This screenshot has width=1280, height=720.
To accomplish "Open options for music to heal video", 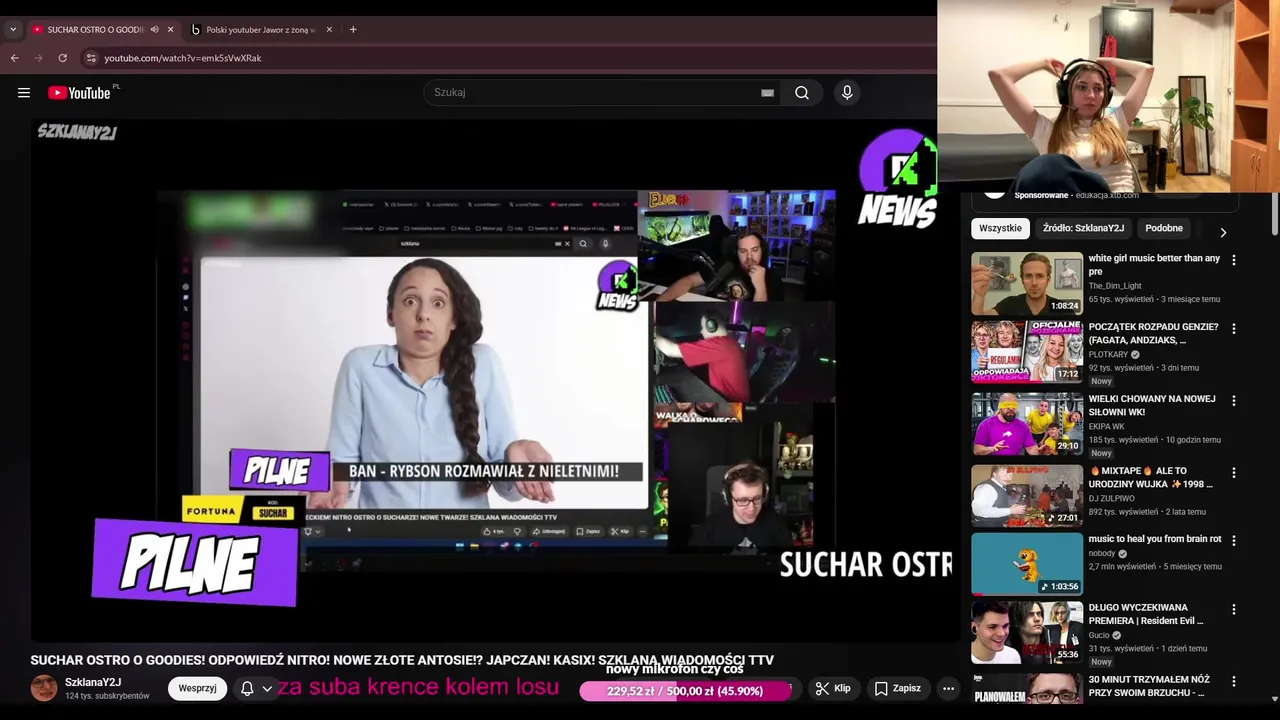I will [1233, 541].
